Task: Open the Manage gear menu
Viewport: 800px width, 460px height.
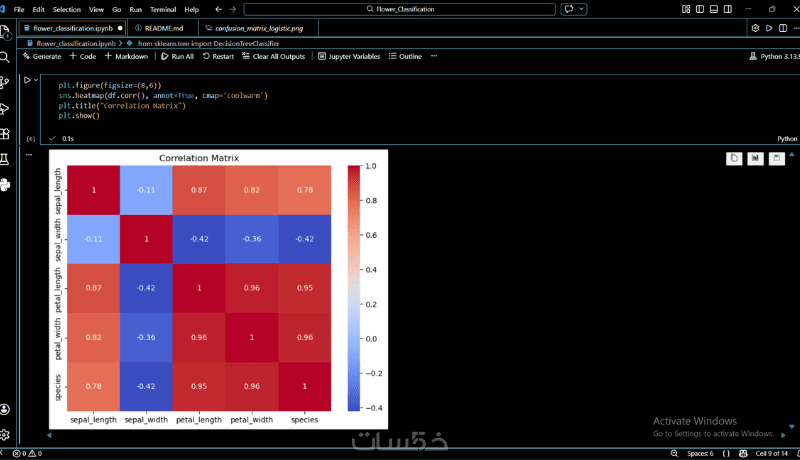Action: tap(5, 435)
